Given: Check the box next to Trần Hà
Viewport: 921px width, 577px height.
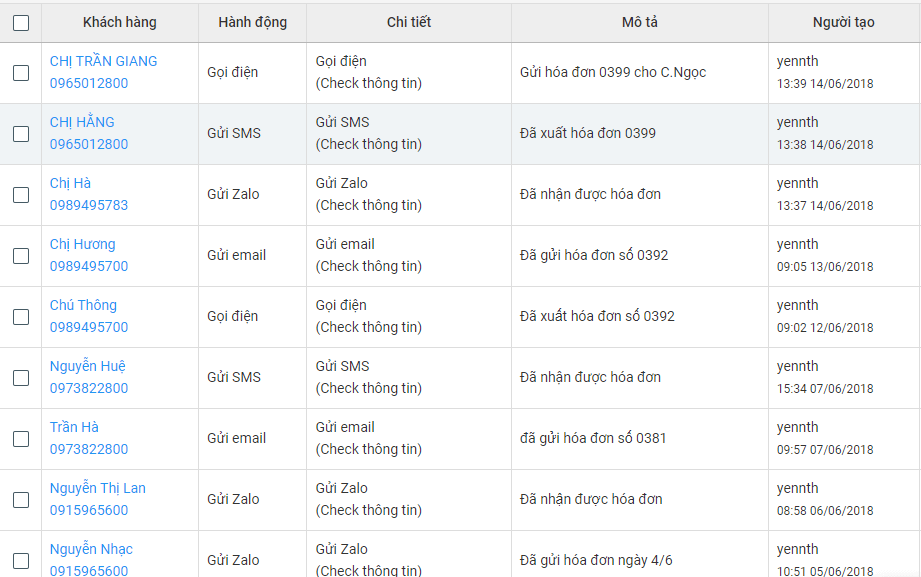Looking at the screenshot, I should tap(21, 439).
